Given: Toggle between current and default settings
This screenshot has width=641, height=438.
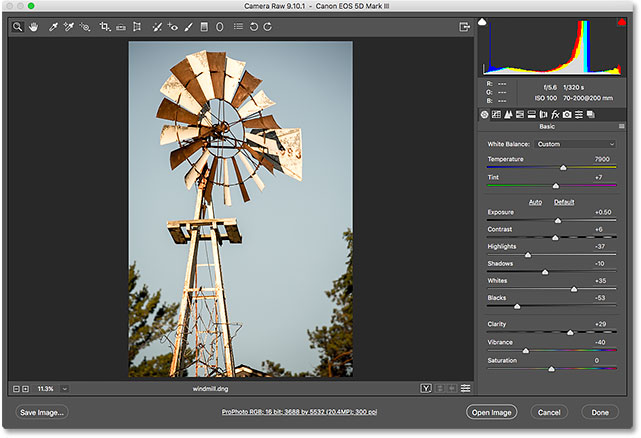Looking at the screenshot, I should point(466,389).
